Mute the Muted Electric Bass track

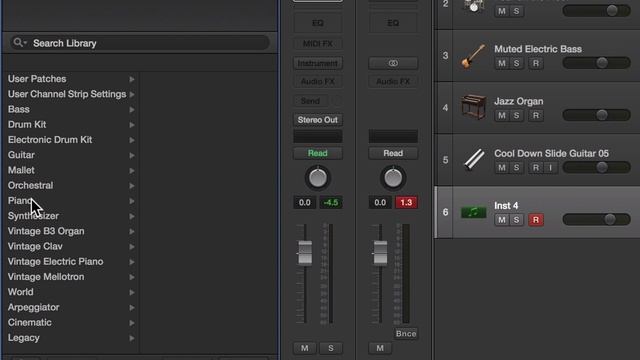[502, 63]
